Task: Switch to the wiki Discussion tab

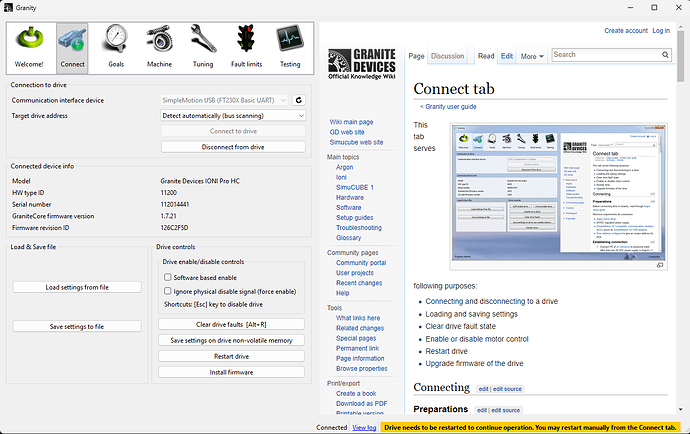Action: pos(447,56)
